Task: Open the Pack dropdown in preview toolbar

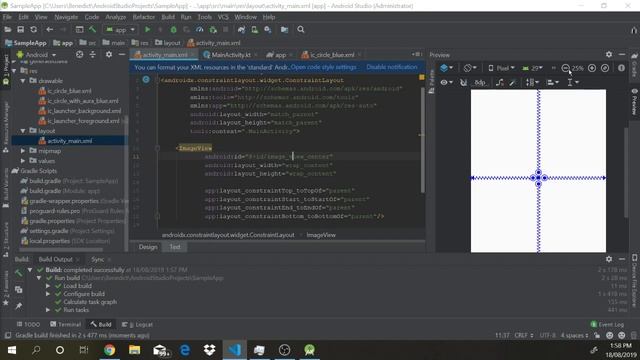Action: pyautogui.click(x=532, y=82)
